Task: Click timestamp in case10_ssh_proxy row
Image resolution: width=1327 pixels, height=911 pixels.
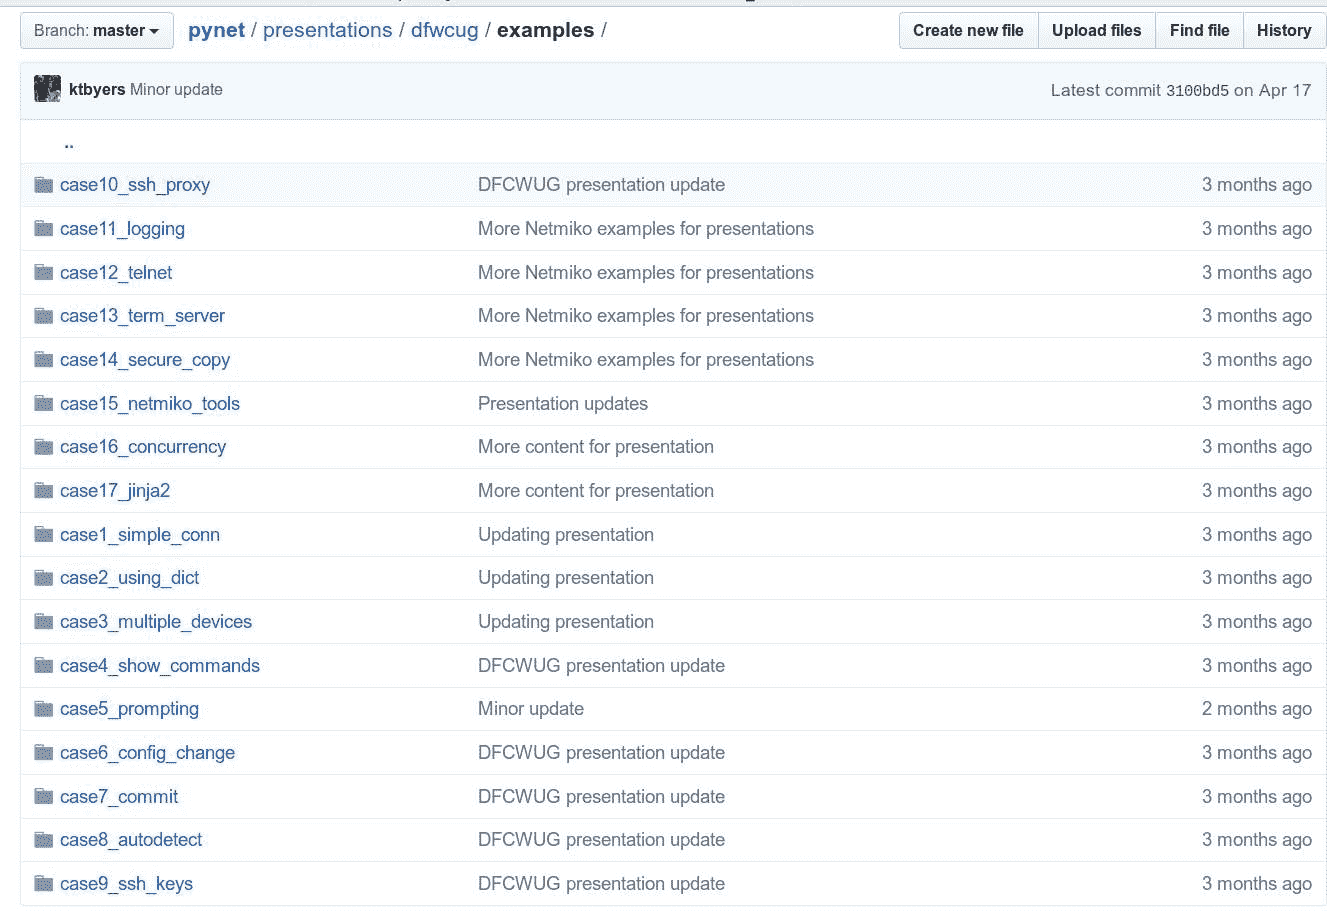Action: 1257,185
